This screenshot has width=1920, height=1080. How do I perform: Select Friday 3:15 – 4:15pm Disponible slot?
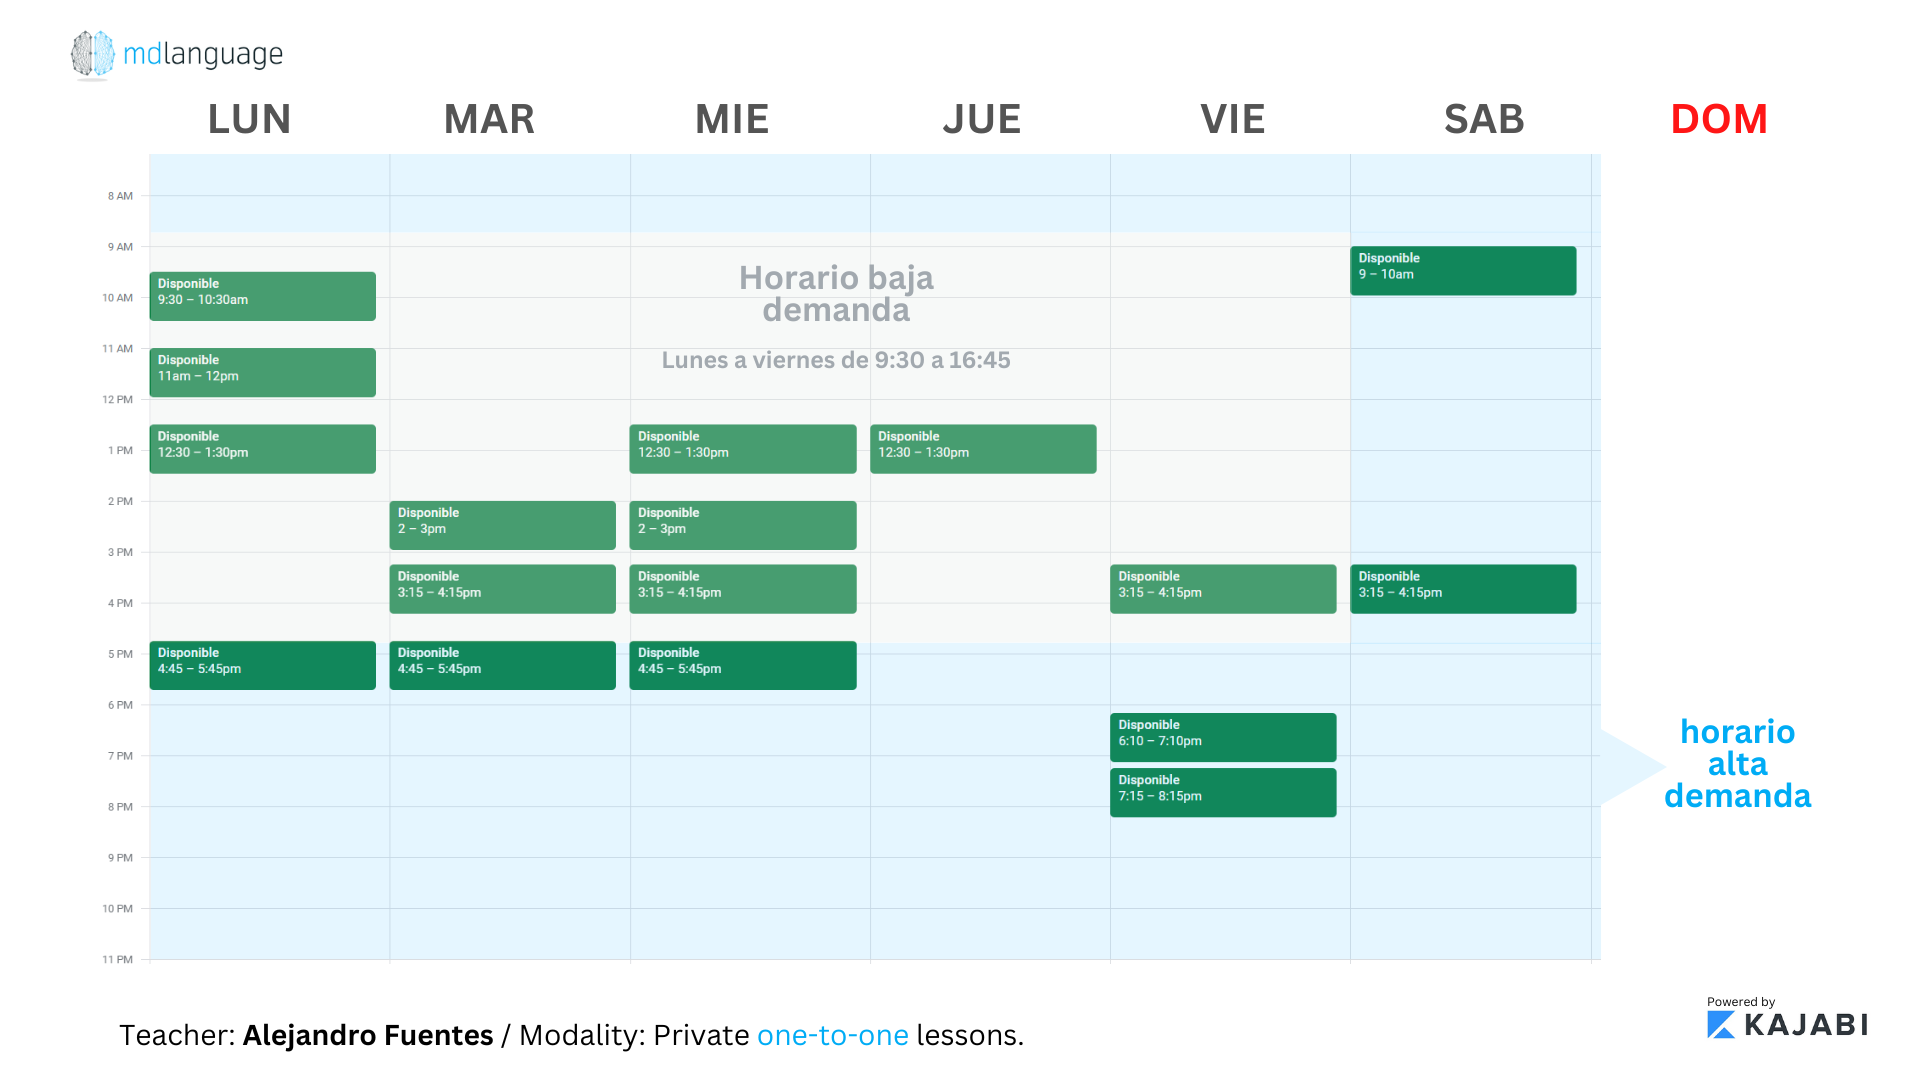tap(1223, 589)
